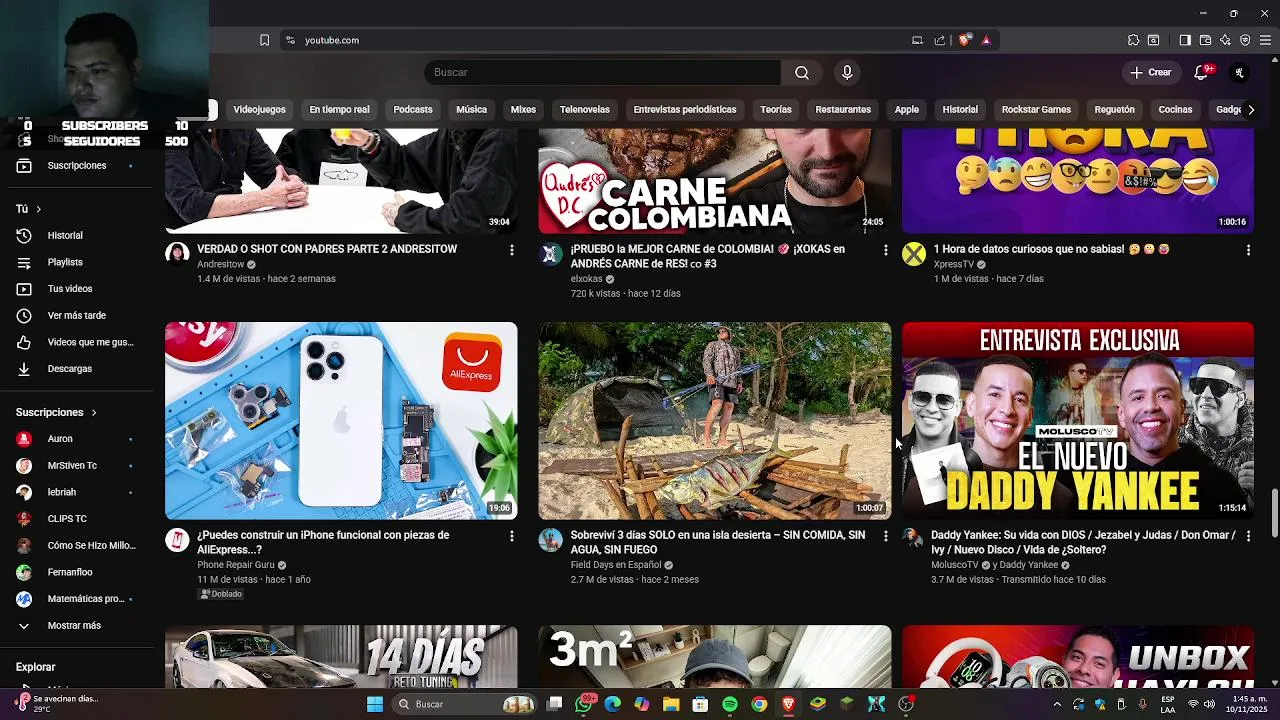This screenshot has width=1280, height=720.
Task: Open browser extensions puzzle icon
Action: tap(1133, 40)
